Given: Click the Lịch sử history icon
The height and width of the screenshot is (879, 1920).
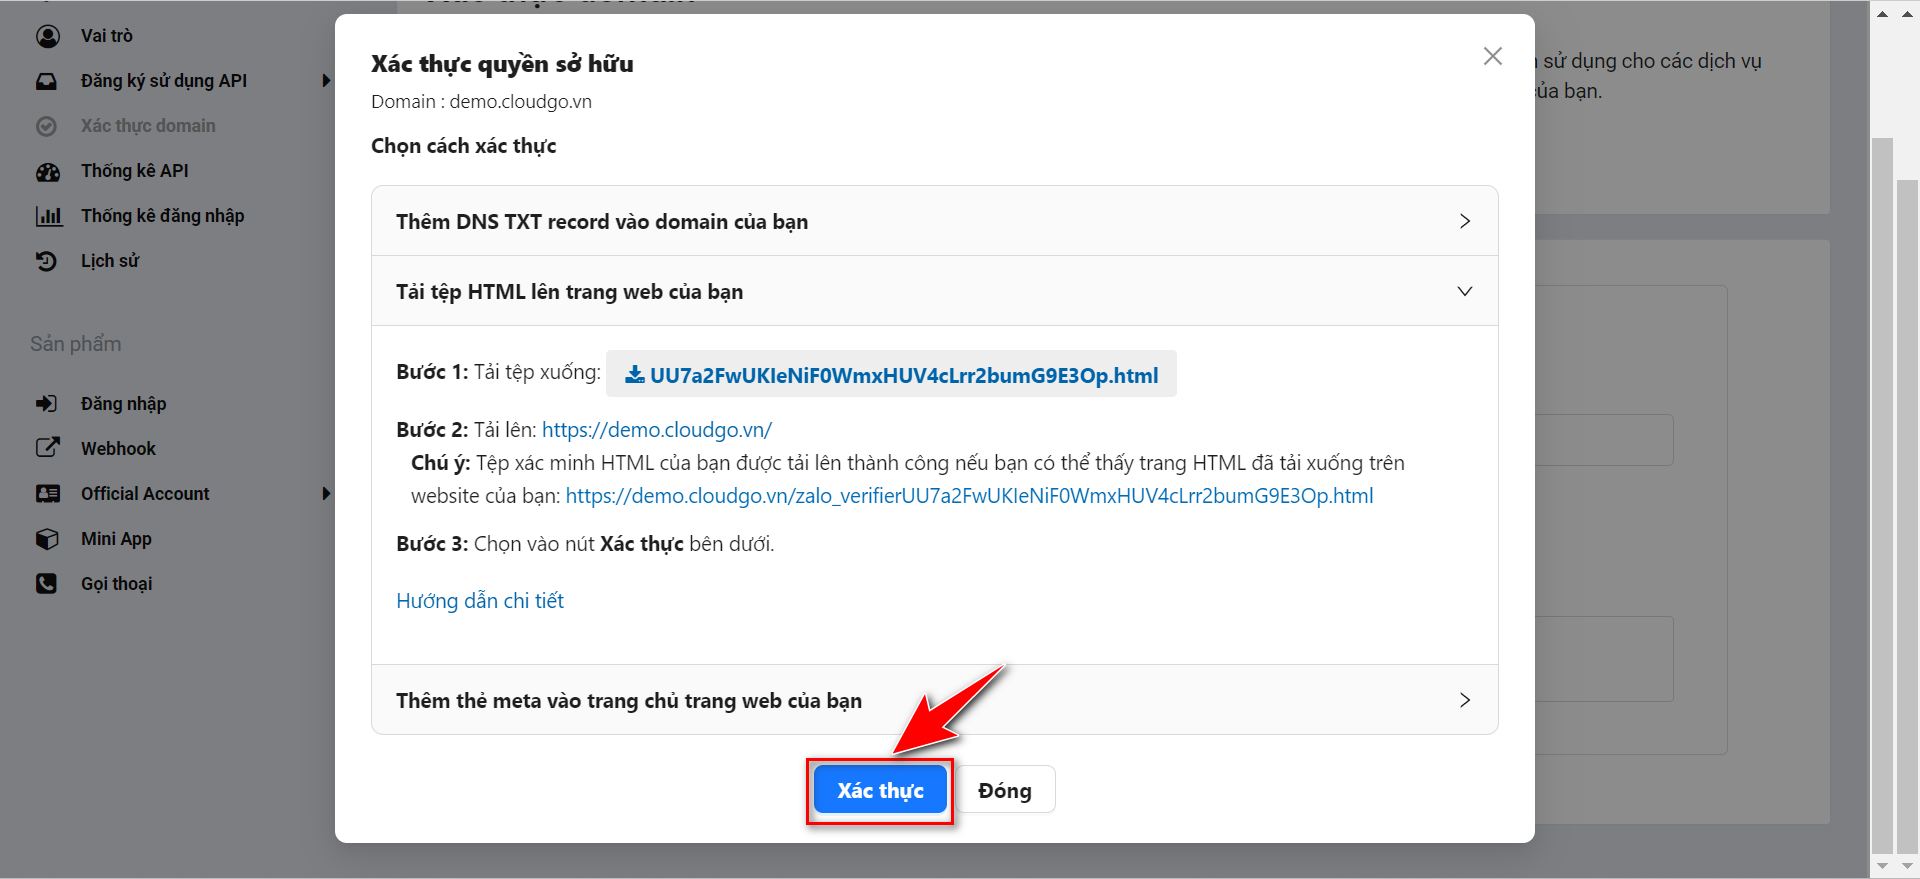Looking at the screenshot, I should (47, 261).
